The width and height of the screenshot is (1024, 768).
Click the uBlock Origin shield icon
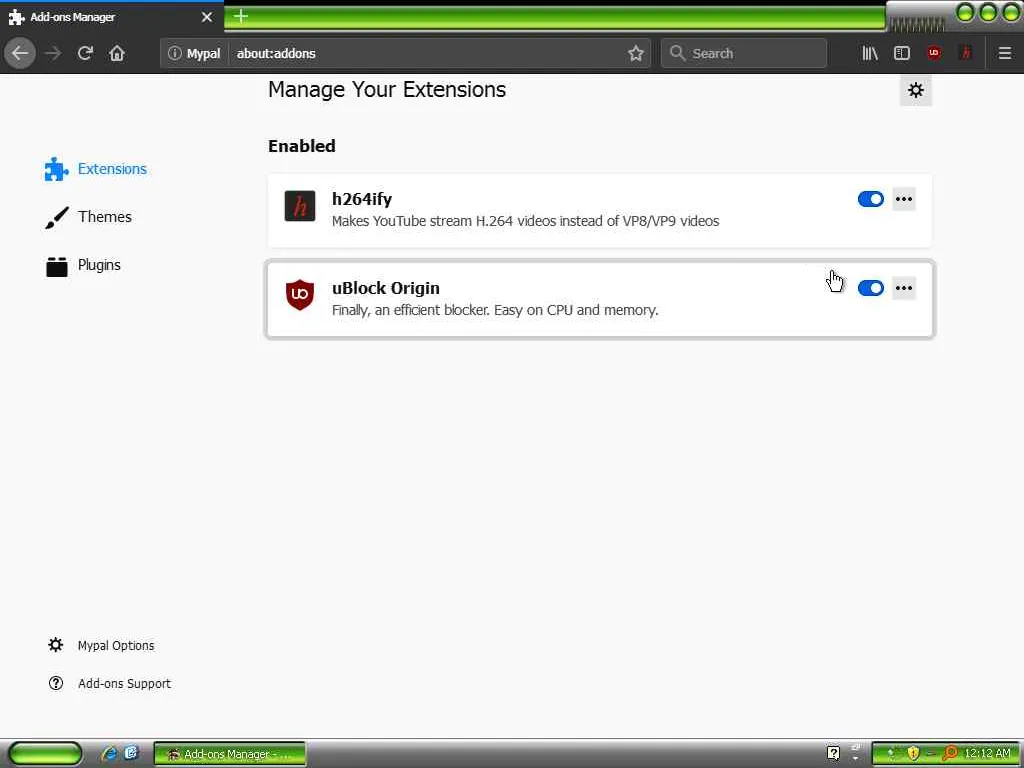coord(300,295)
